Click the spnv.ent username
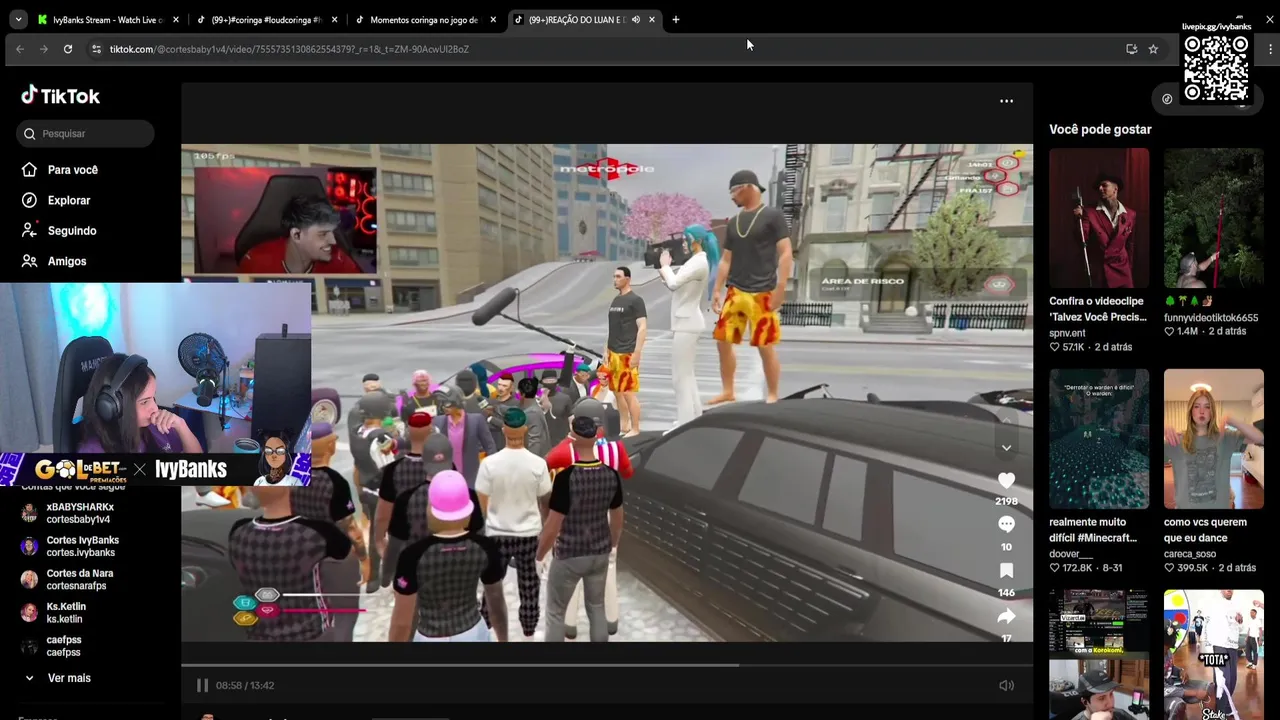 click(x=1067, y=333)
